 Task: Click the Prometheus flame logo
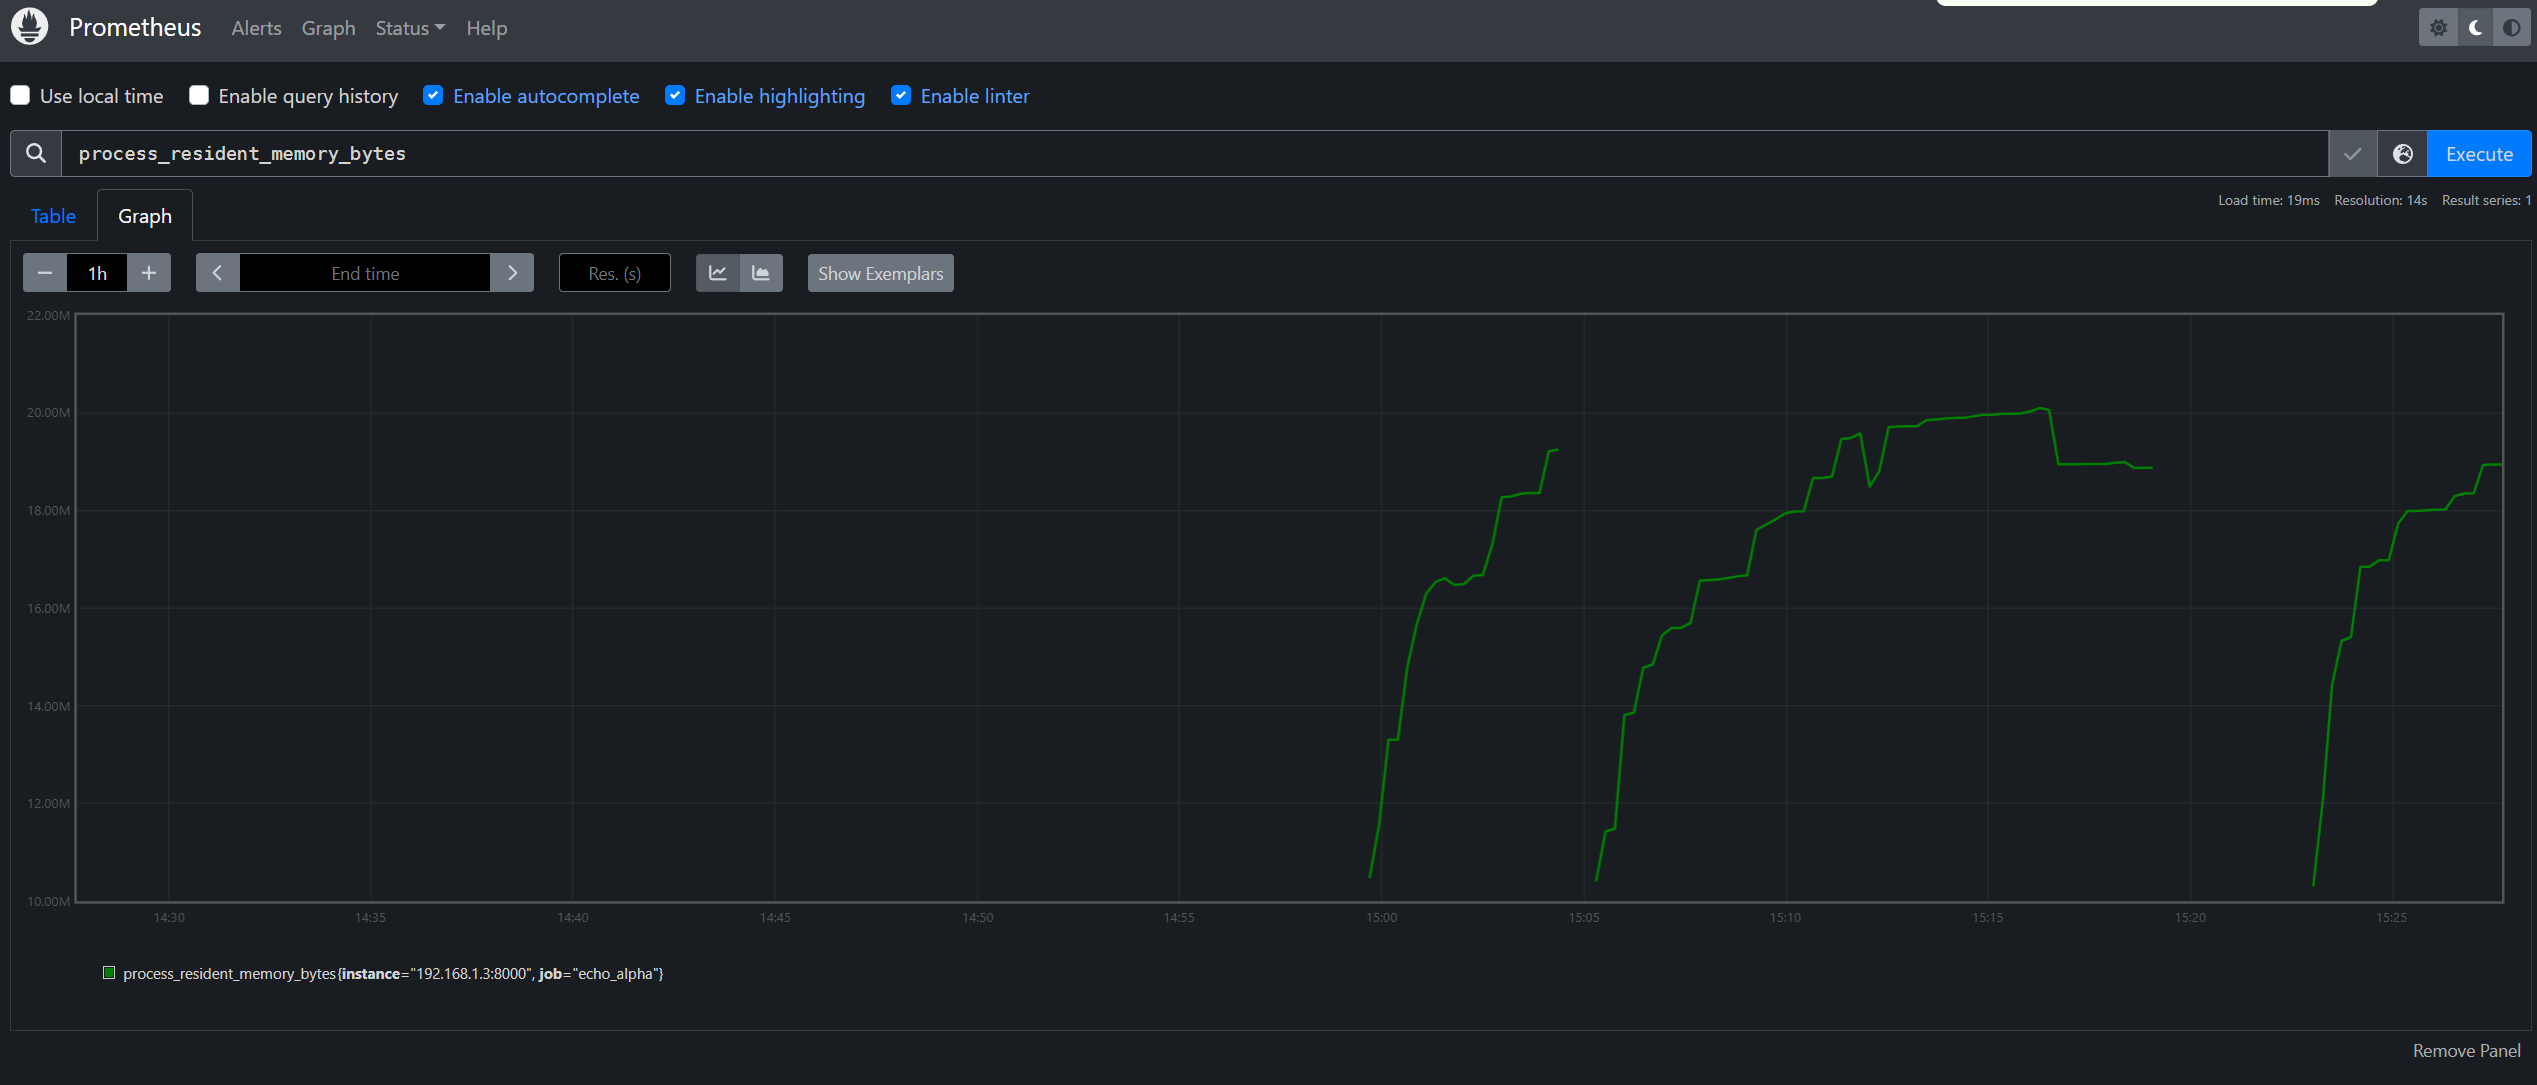click(x=30, y=27)
